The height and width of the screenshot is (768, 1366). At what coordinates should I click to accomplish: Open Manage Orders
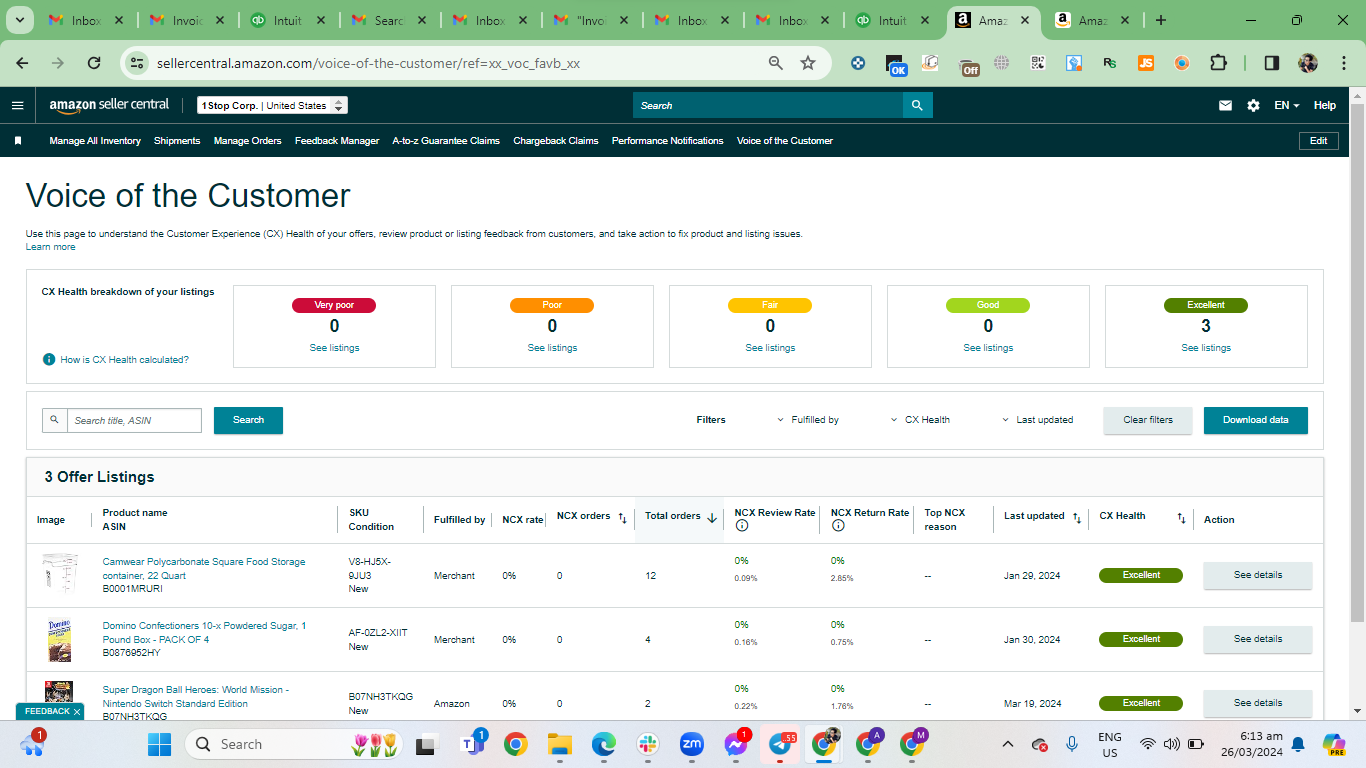[248, 141]
